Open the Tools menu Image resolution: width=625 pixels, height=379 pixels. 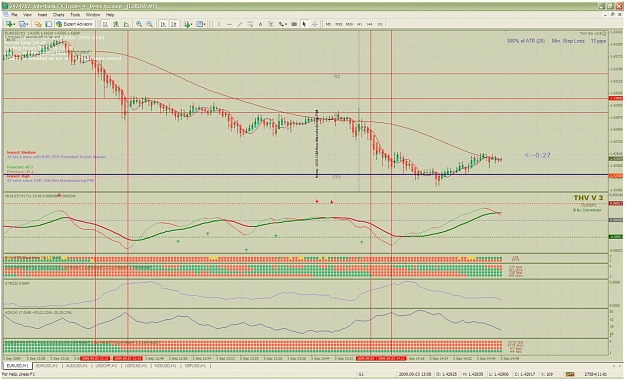(x=75, y=15)
